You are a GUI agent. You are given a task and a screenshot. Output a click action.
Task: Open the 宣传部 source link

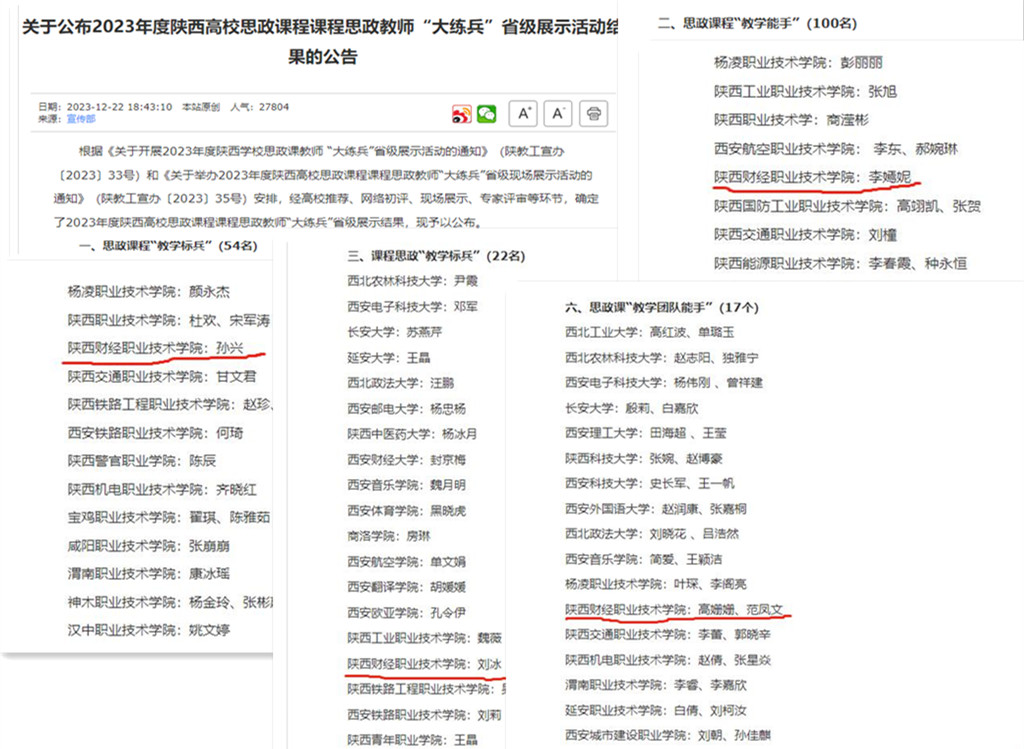(x=81, y=118)
